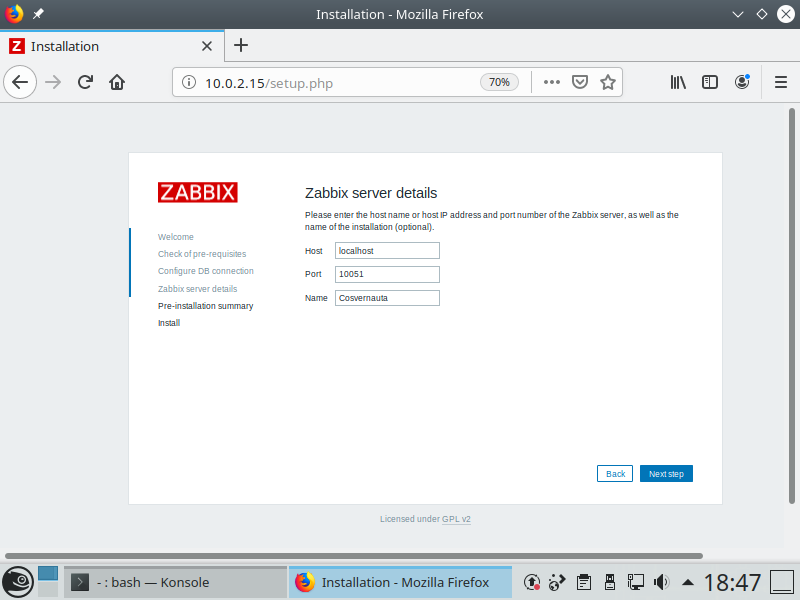Show site information icon in address bar
Screen dimensions: 800x600
[189, 82]
